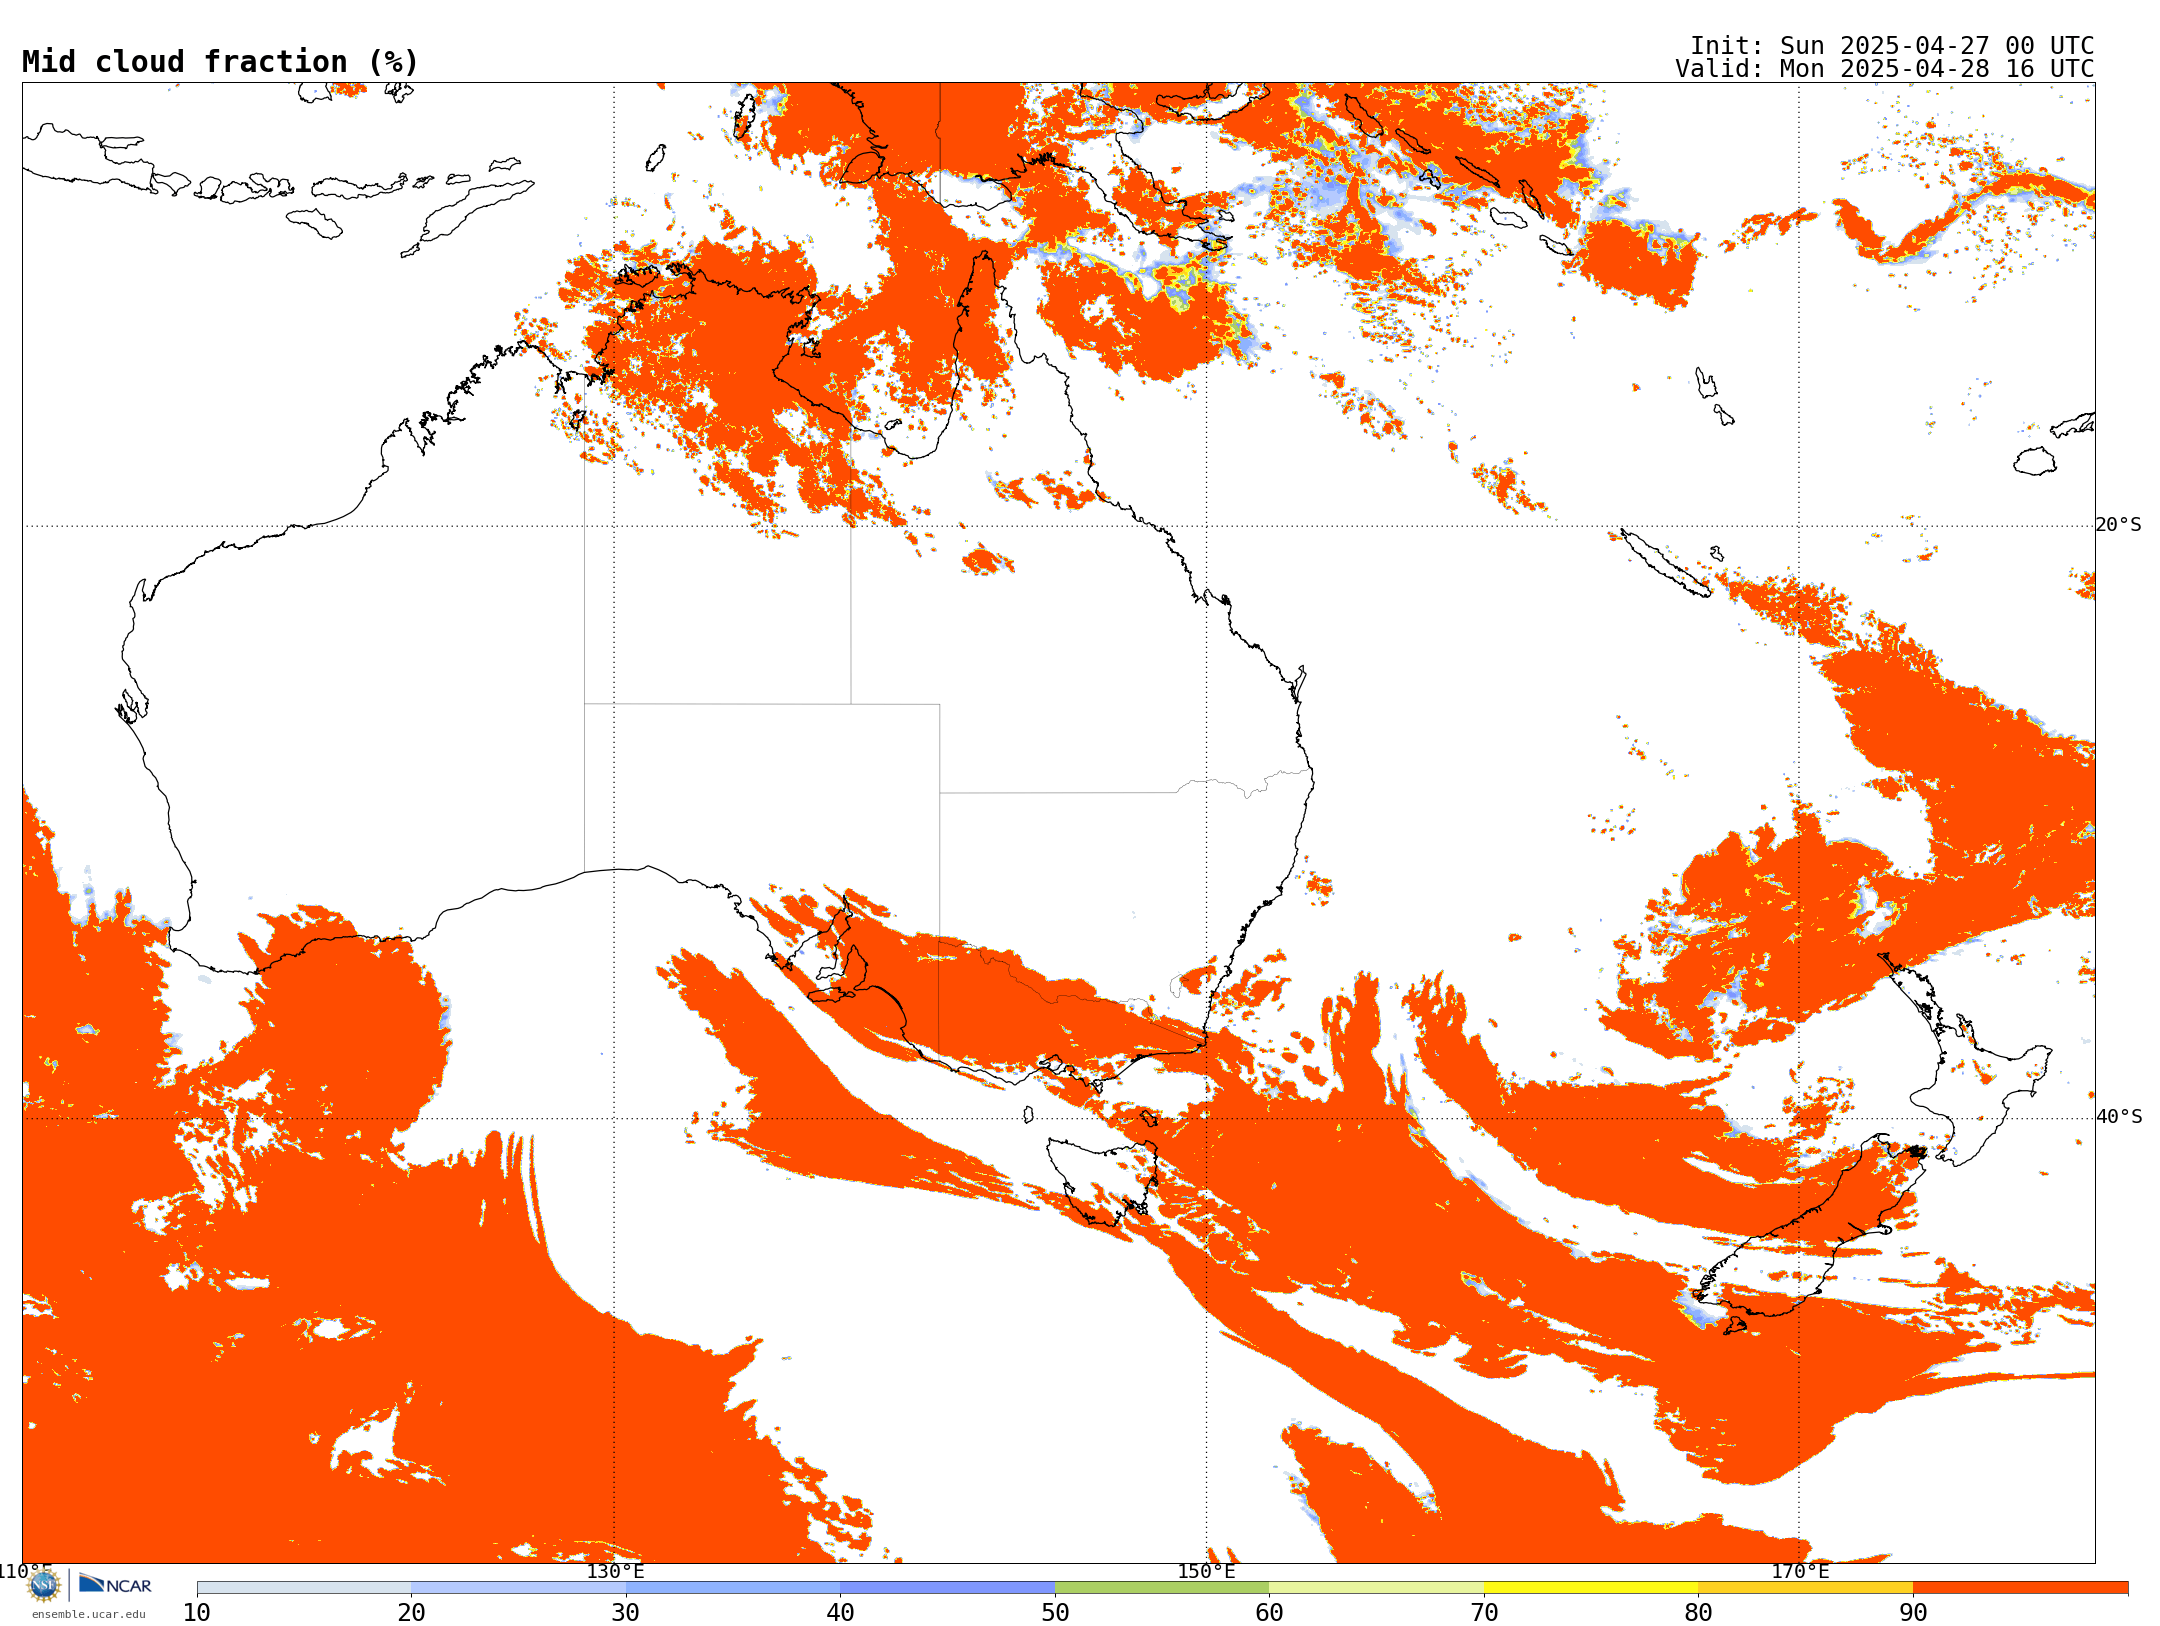Screen dimensions: 2160x1626
Task: Click the 40–50 periwinkle colorbar segment
Action: (x=947, y=1588)
